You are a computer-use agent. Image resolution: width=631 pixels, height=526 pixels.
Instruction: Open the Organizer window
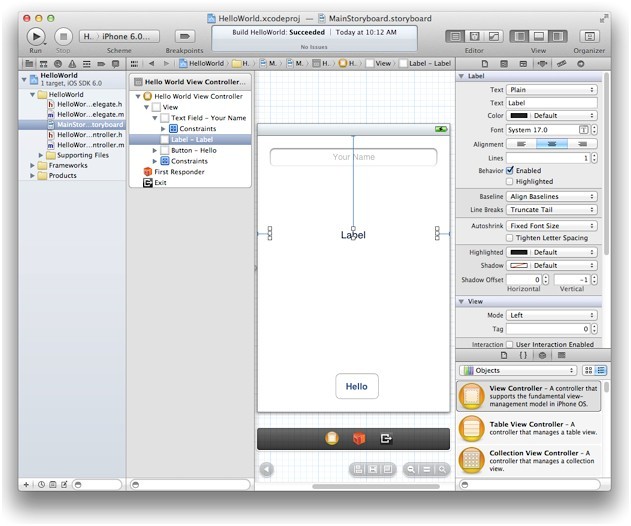click(589, 36)
